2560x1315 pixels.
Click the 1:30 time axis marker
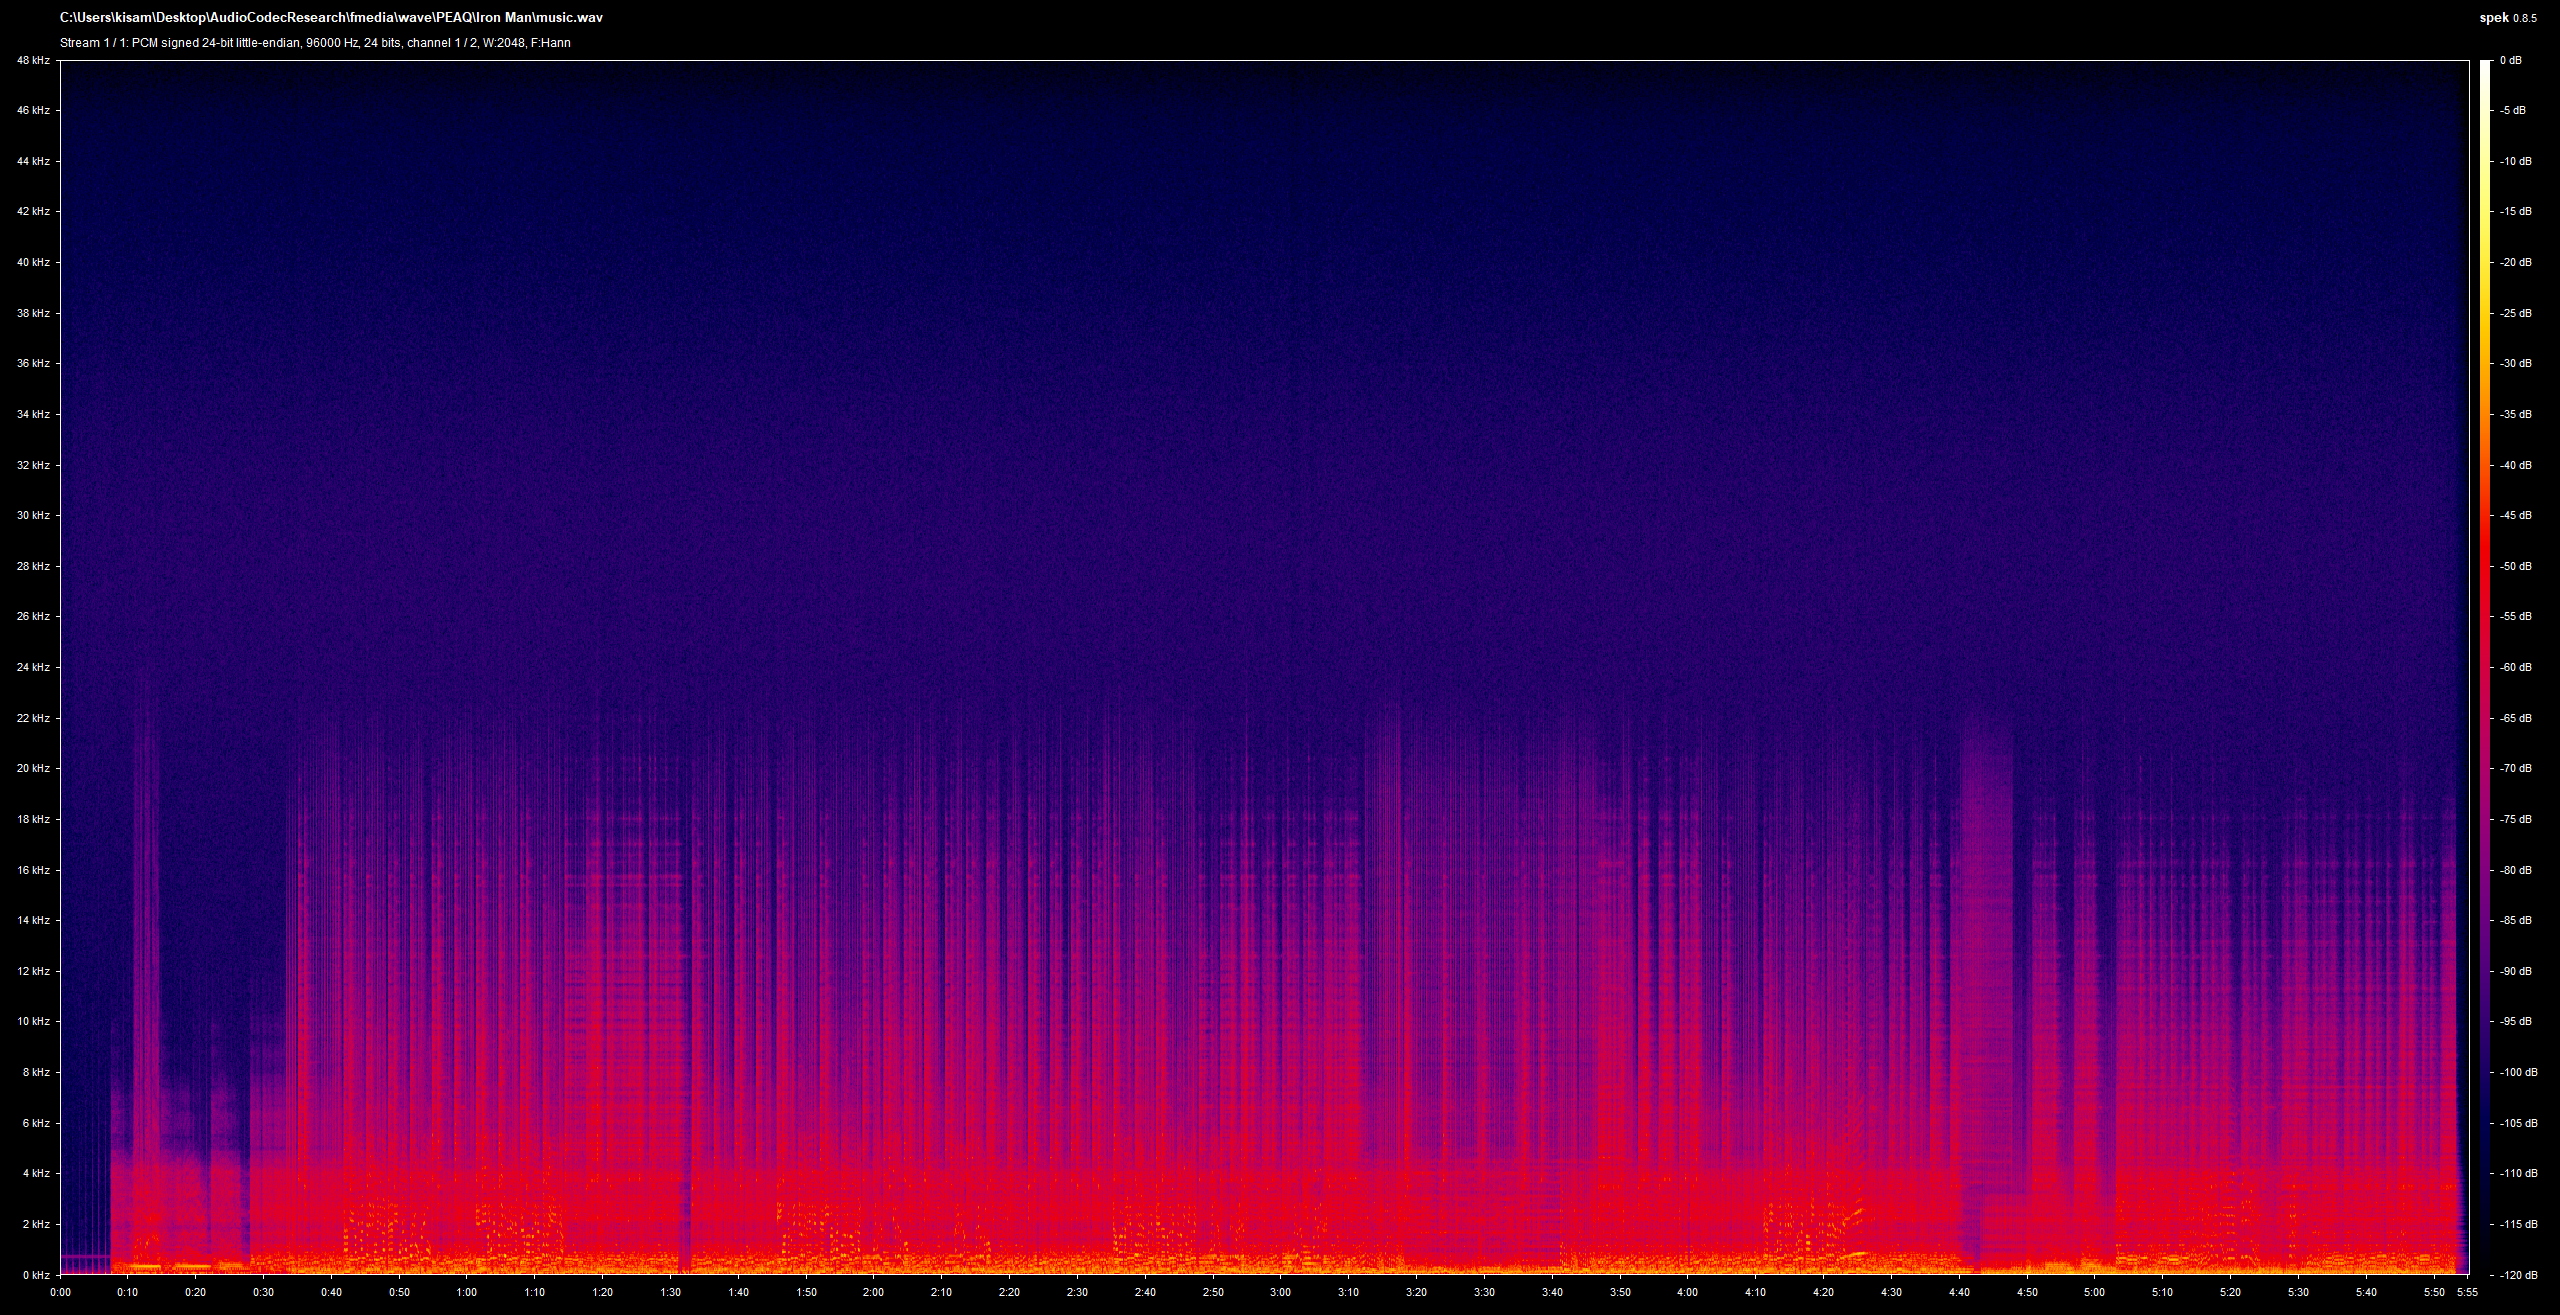point(670,1292)
